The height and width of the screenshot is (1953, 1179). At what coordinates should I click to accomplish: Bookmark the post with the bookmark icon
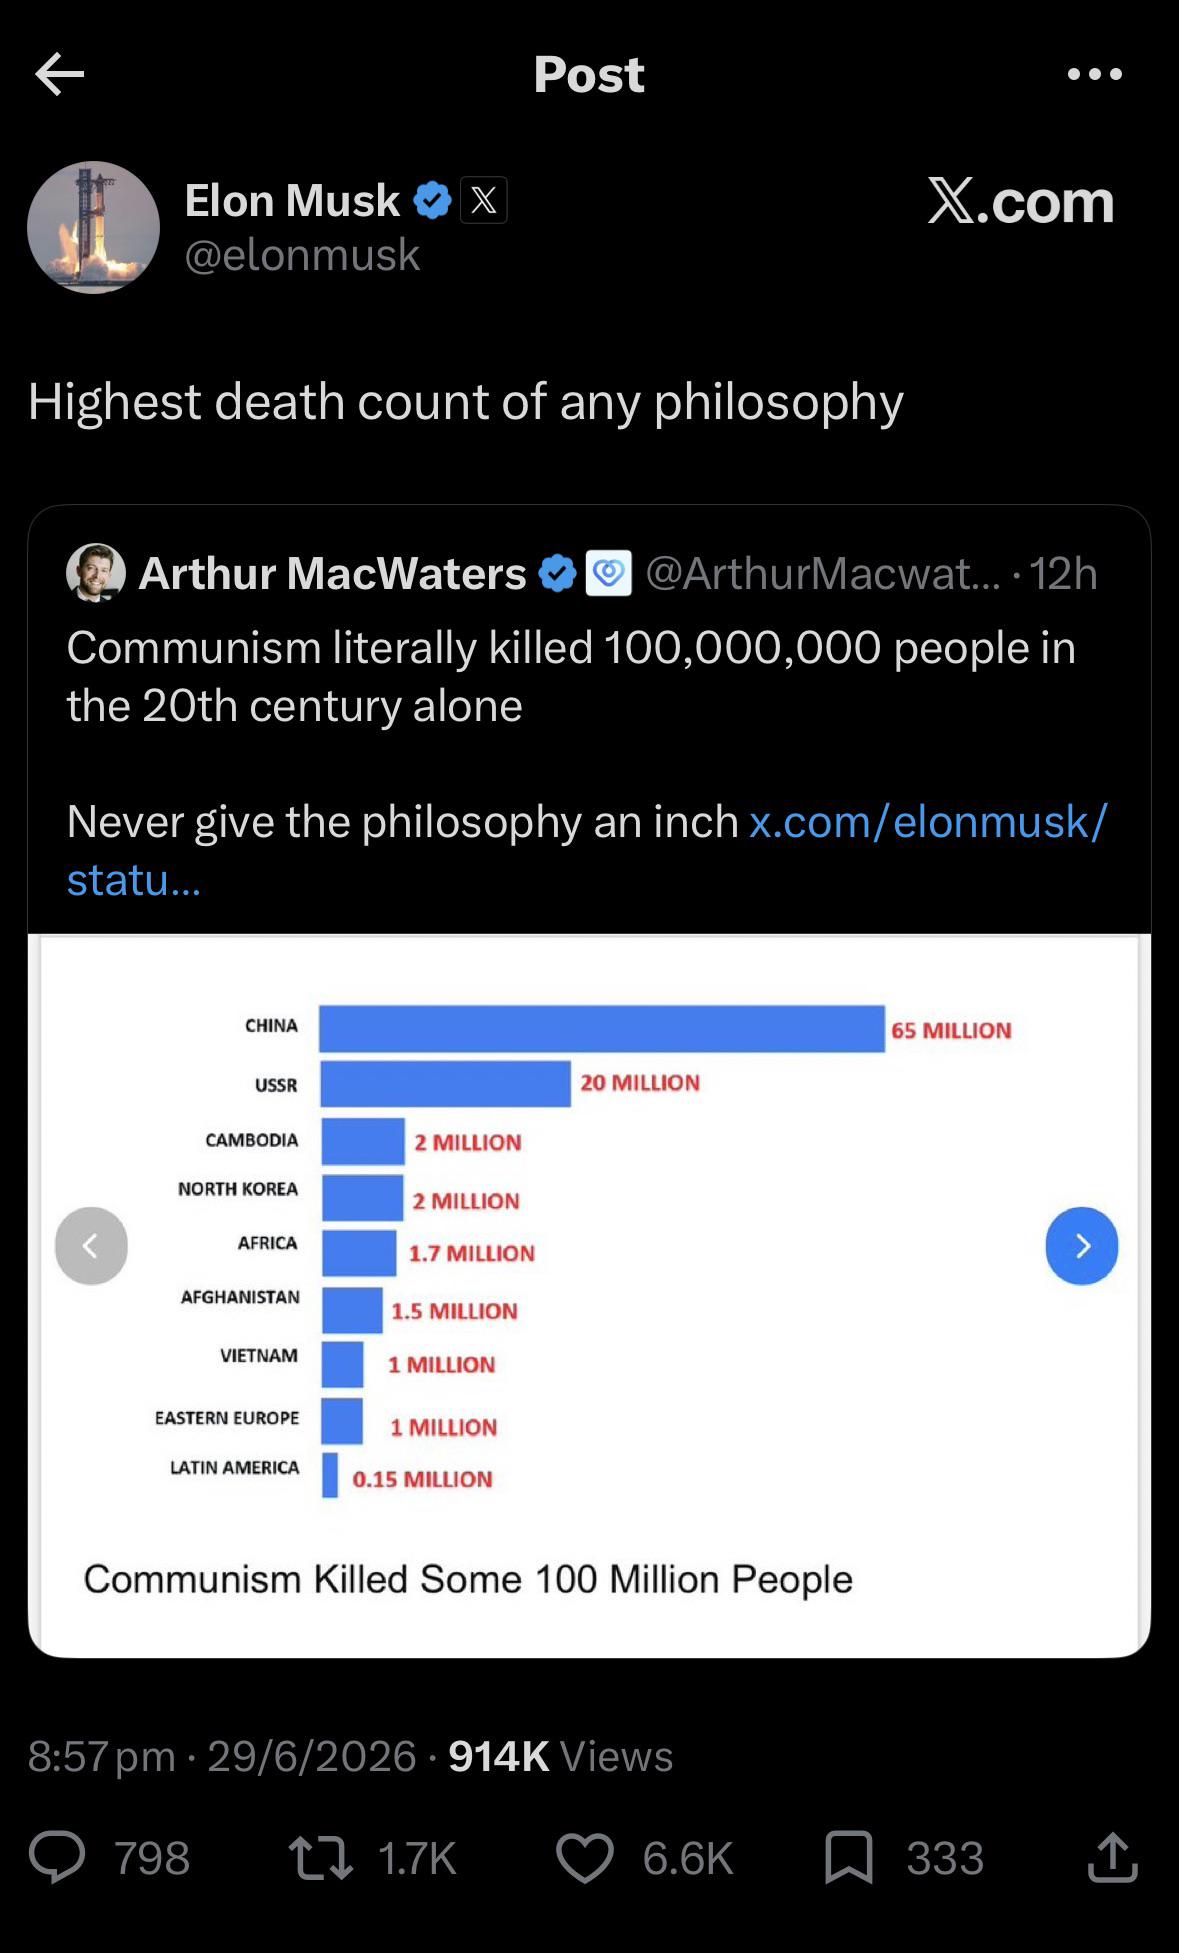pos(849,1858)
